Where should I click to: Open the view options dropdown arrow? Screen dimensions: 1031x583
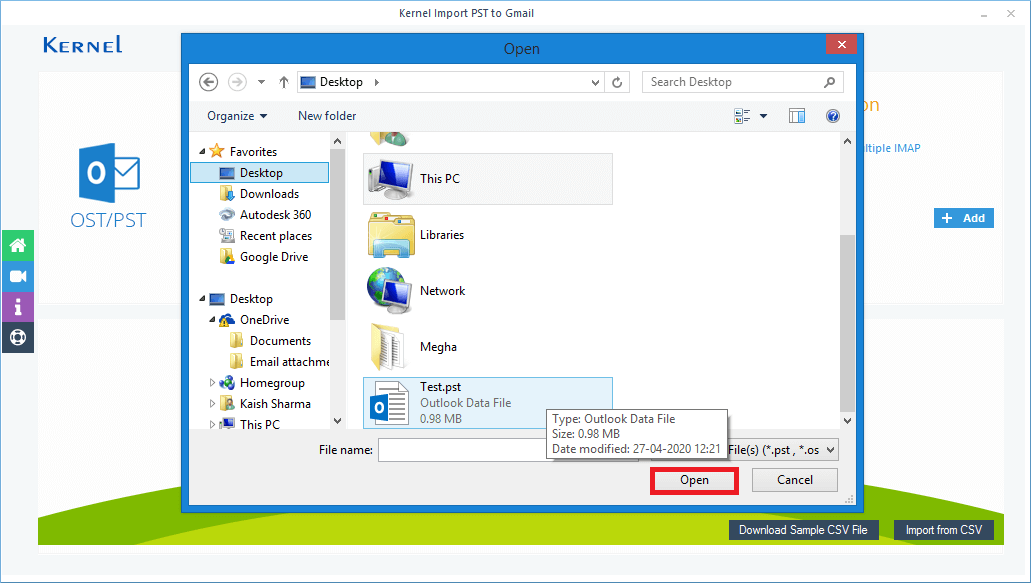tap(763, 116)
